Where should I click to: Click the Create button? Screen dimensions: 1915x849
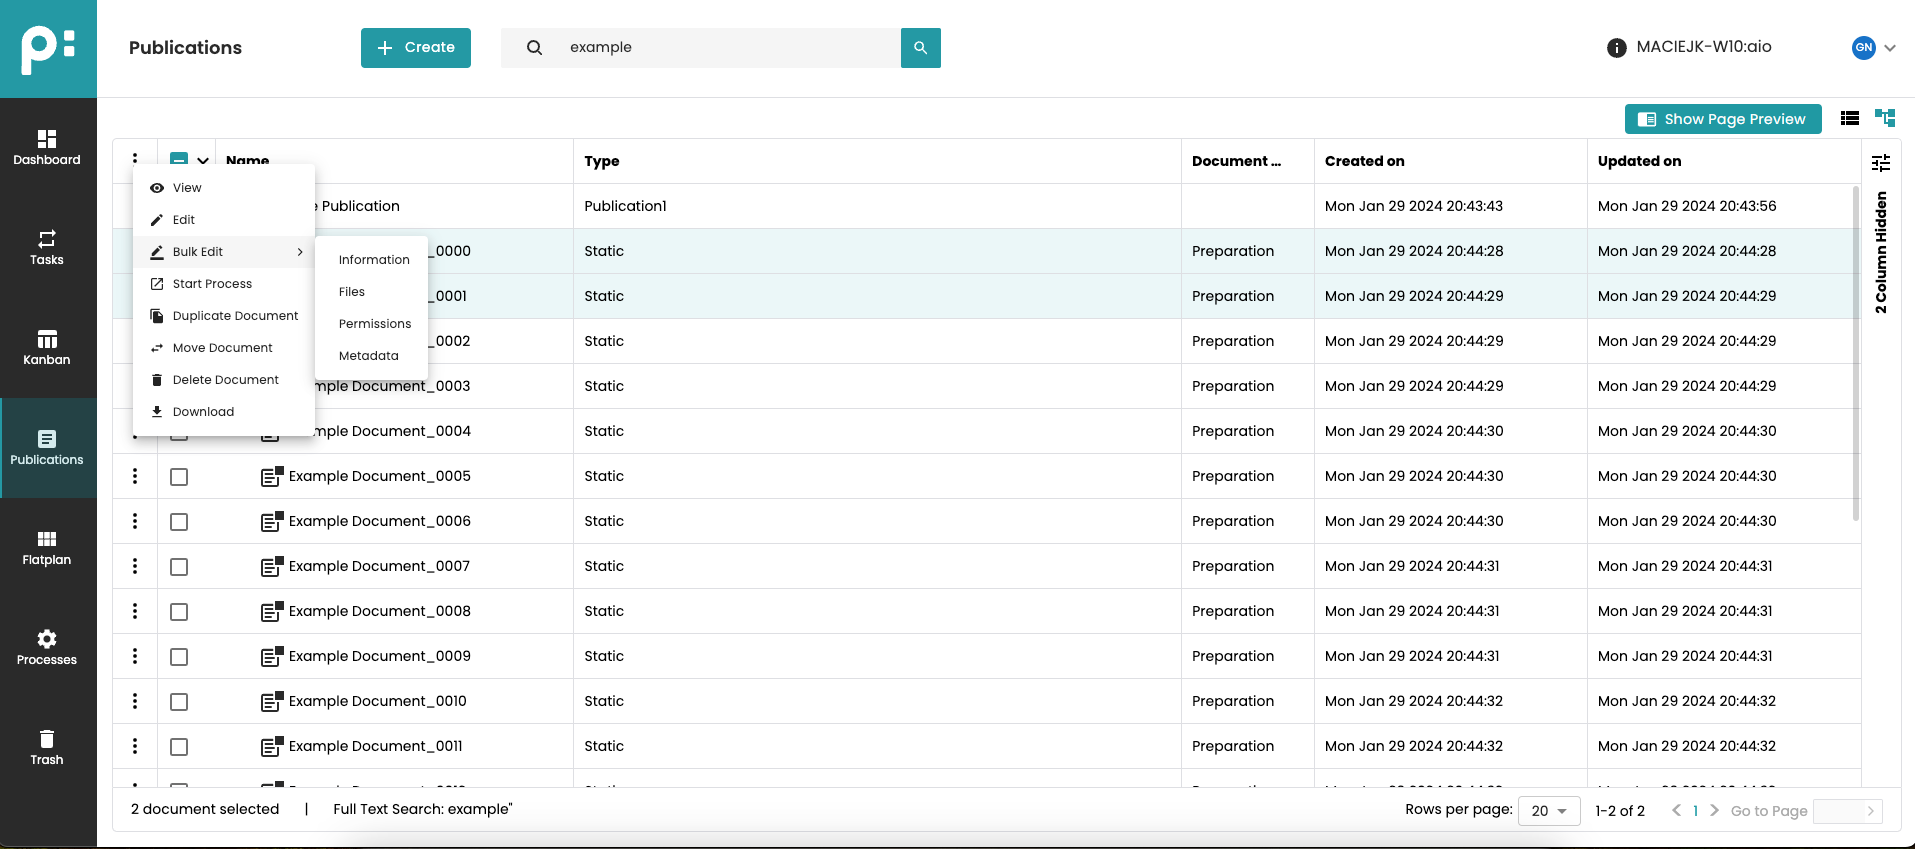pos(416,48)
